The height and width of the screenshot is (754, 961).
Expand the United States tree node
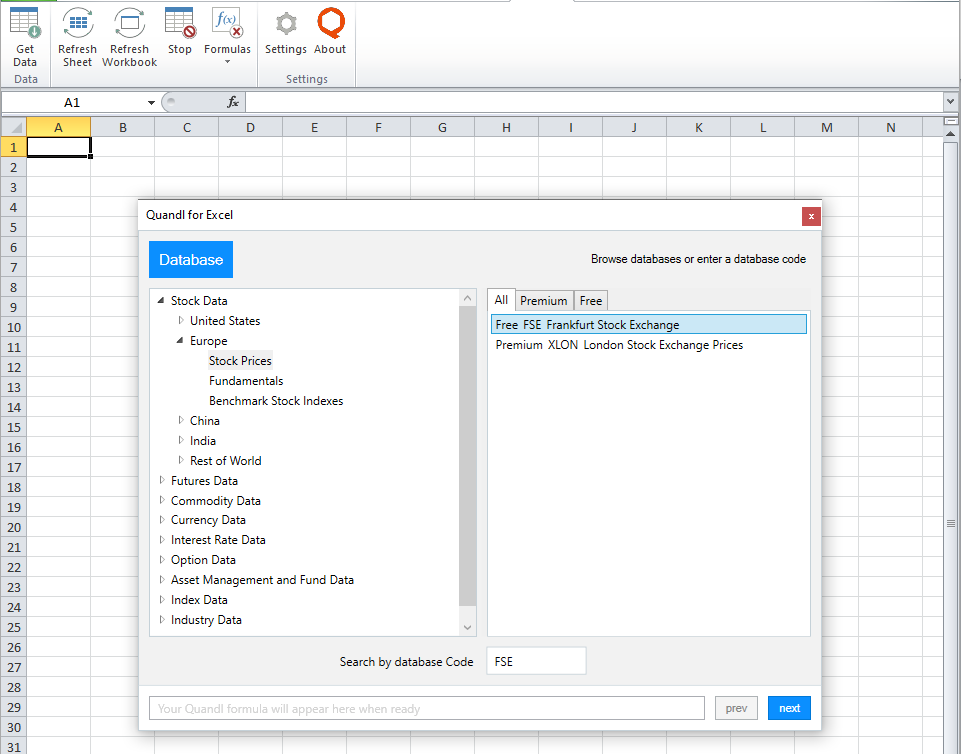[181, 320]
